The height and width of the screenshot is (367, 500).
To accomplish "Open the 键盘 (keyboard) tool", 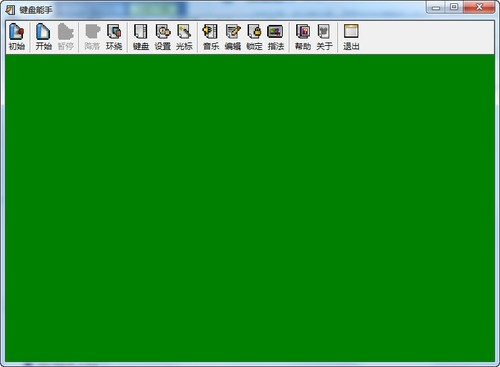I will [141, 37].
